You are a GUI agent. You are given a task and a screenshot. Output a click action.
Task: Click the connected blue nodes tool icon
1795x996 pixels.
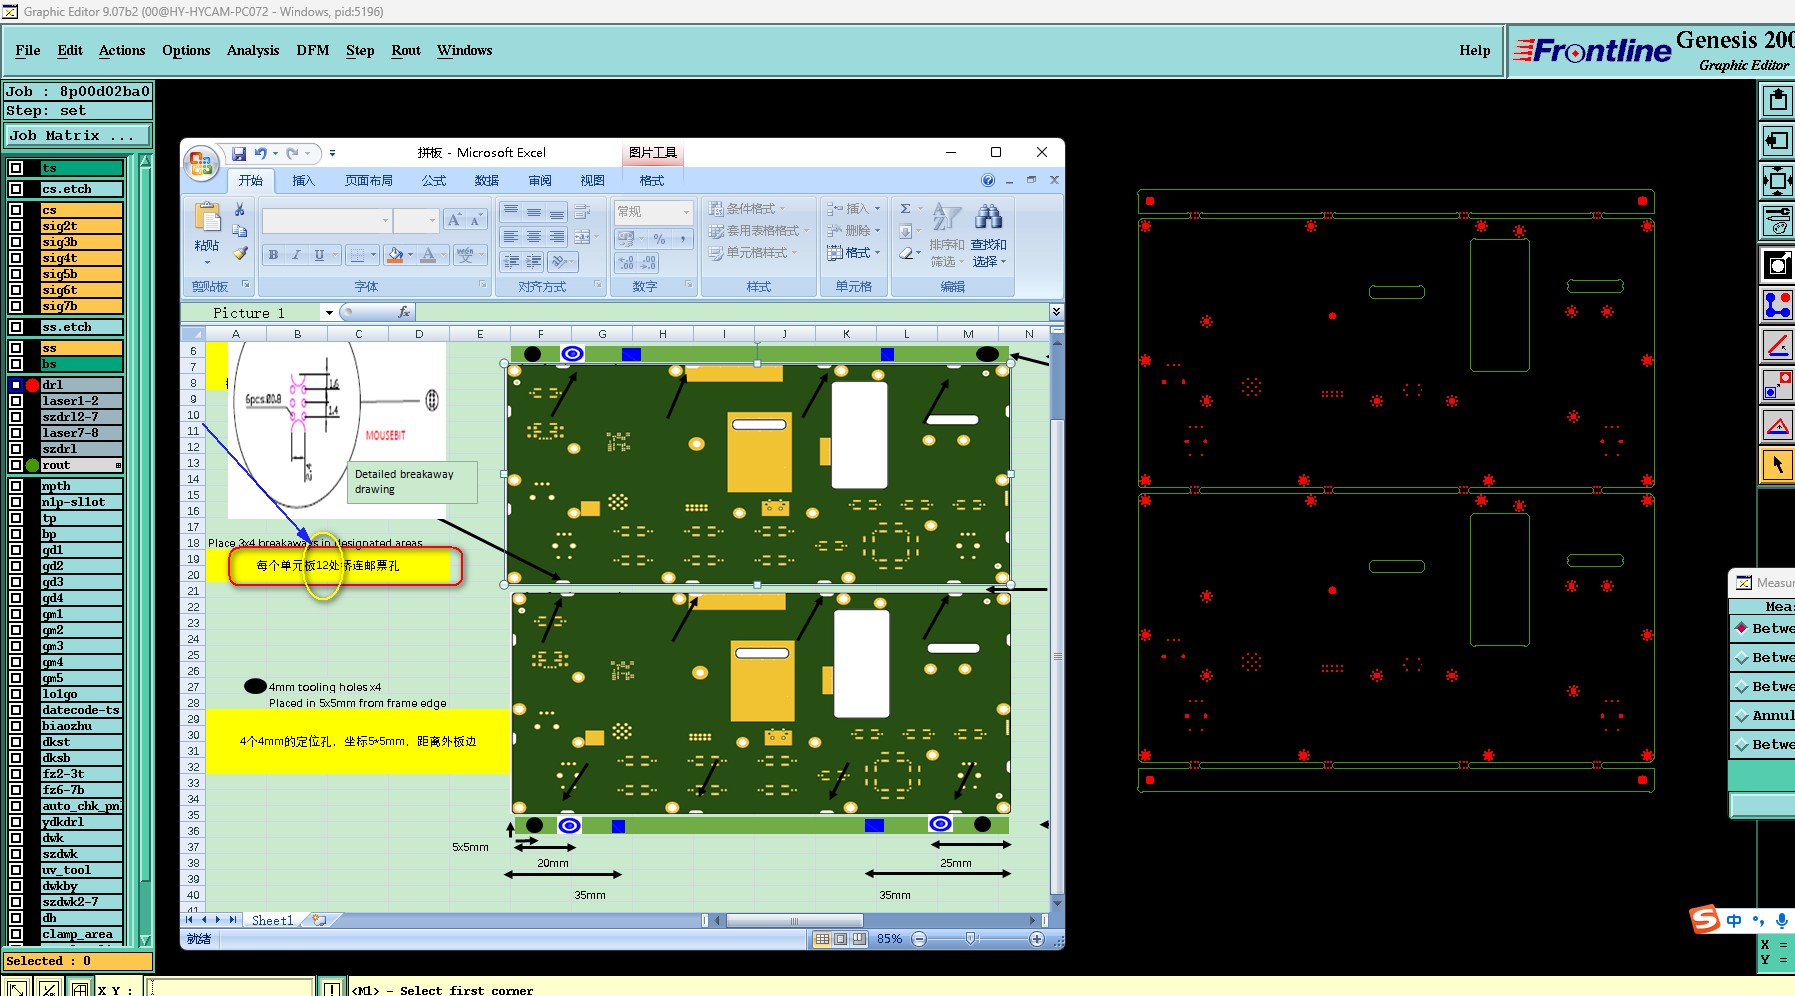[x=1777, y=304]
